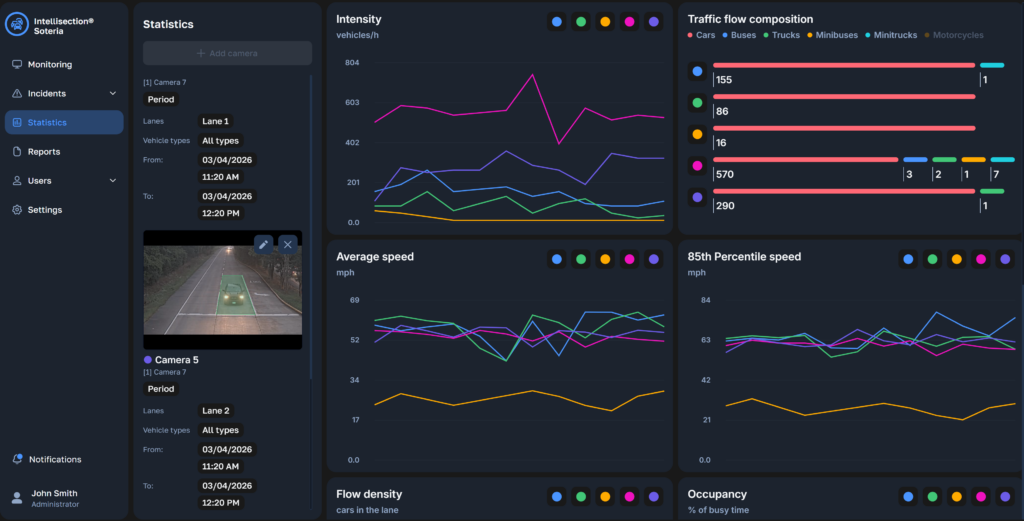
Task: Click the Buses legend entry
Action: point(739,35)
